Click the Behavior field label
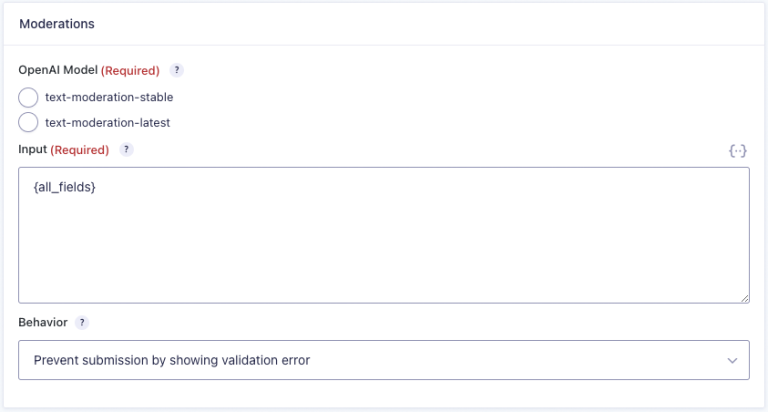Image resolution: width=768 pixels, height=412 pixels. click(x=43, y=323)
